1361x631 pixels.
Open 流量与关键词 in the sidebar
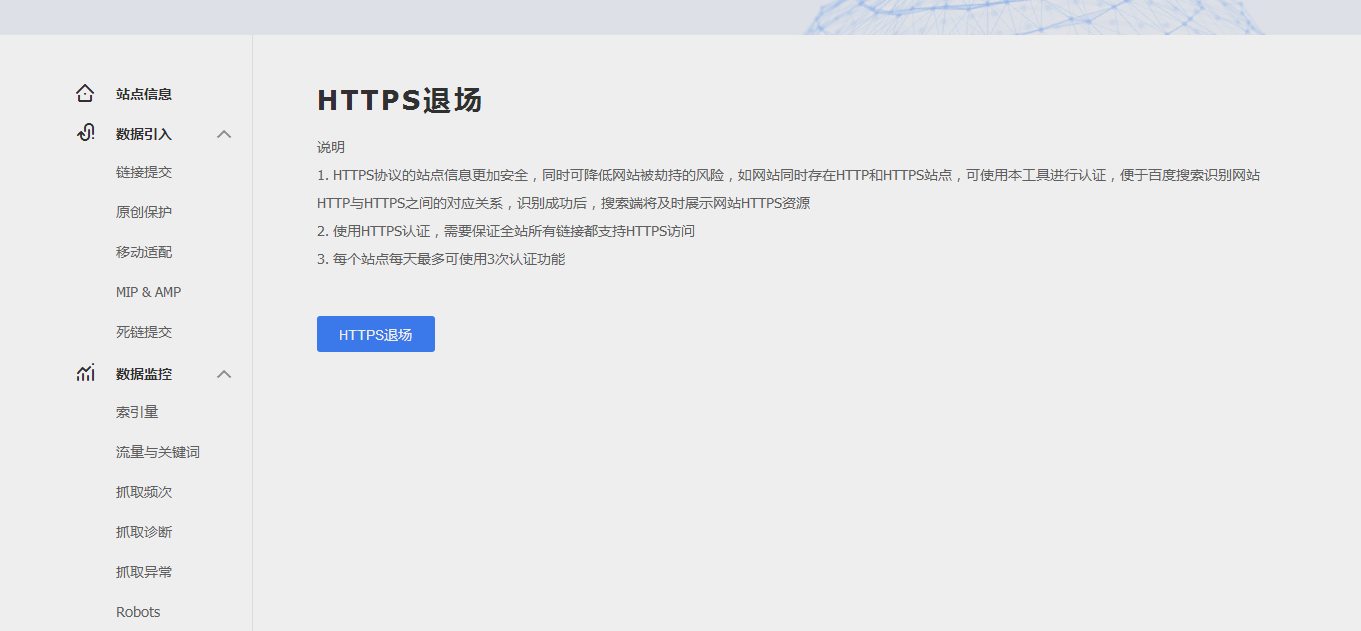[x=158, y=452]
